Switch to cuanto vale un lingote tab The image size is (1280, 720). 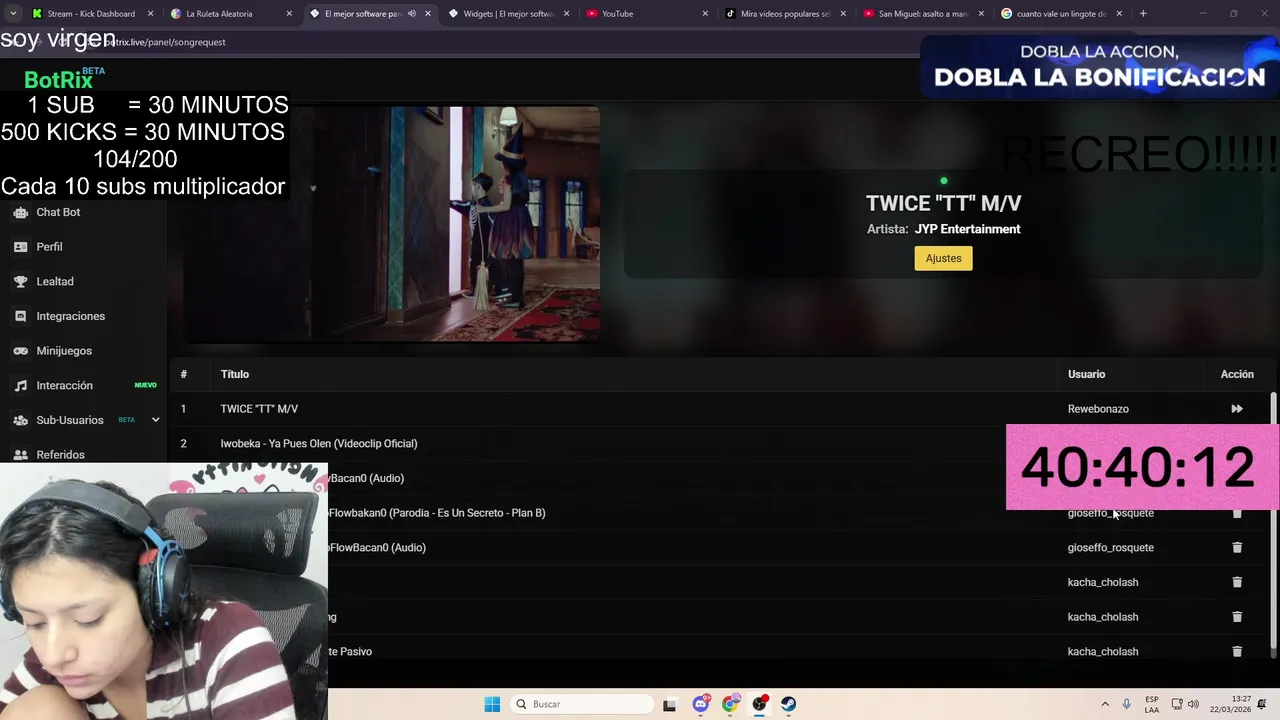tap(1061, 14)
